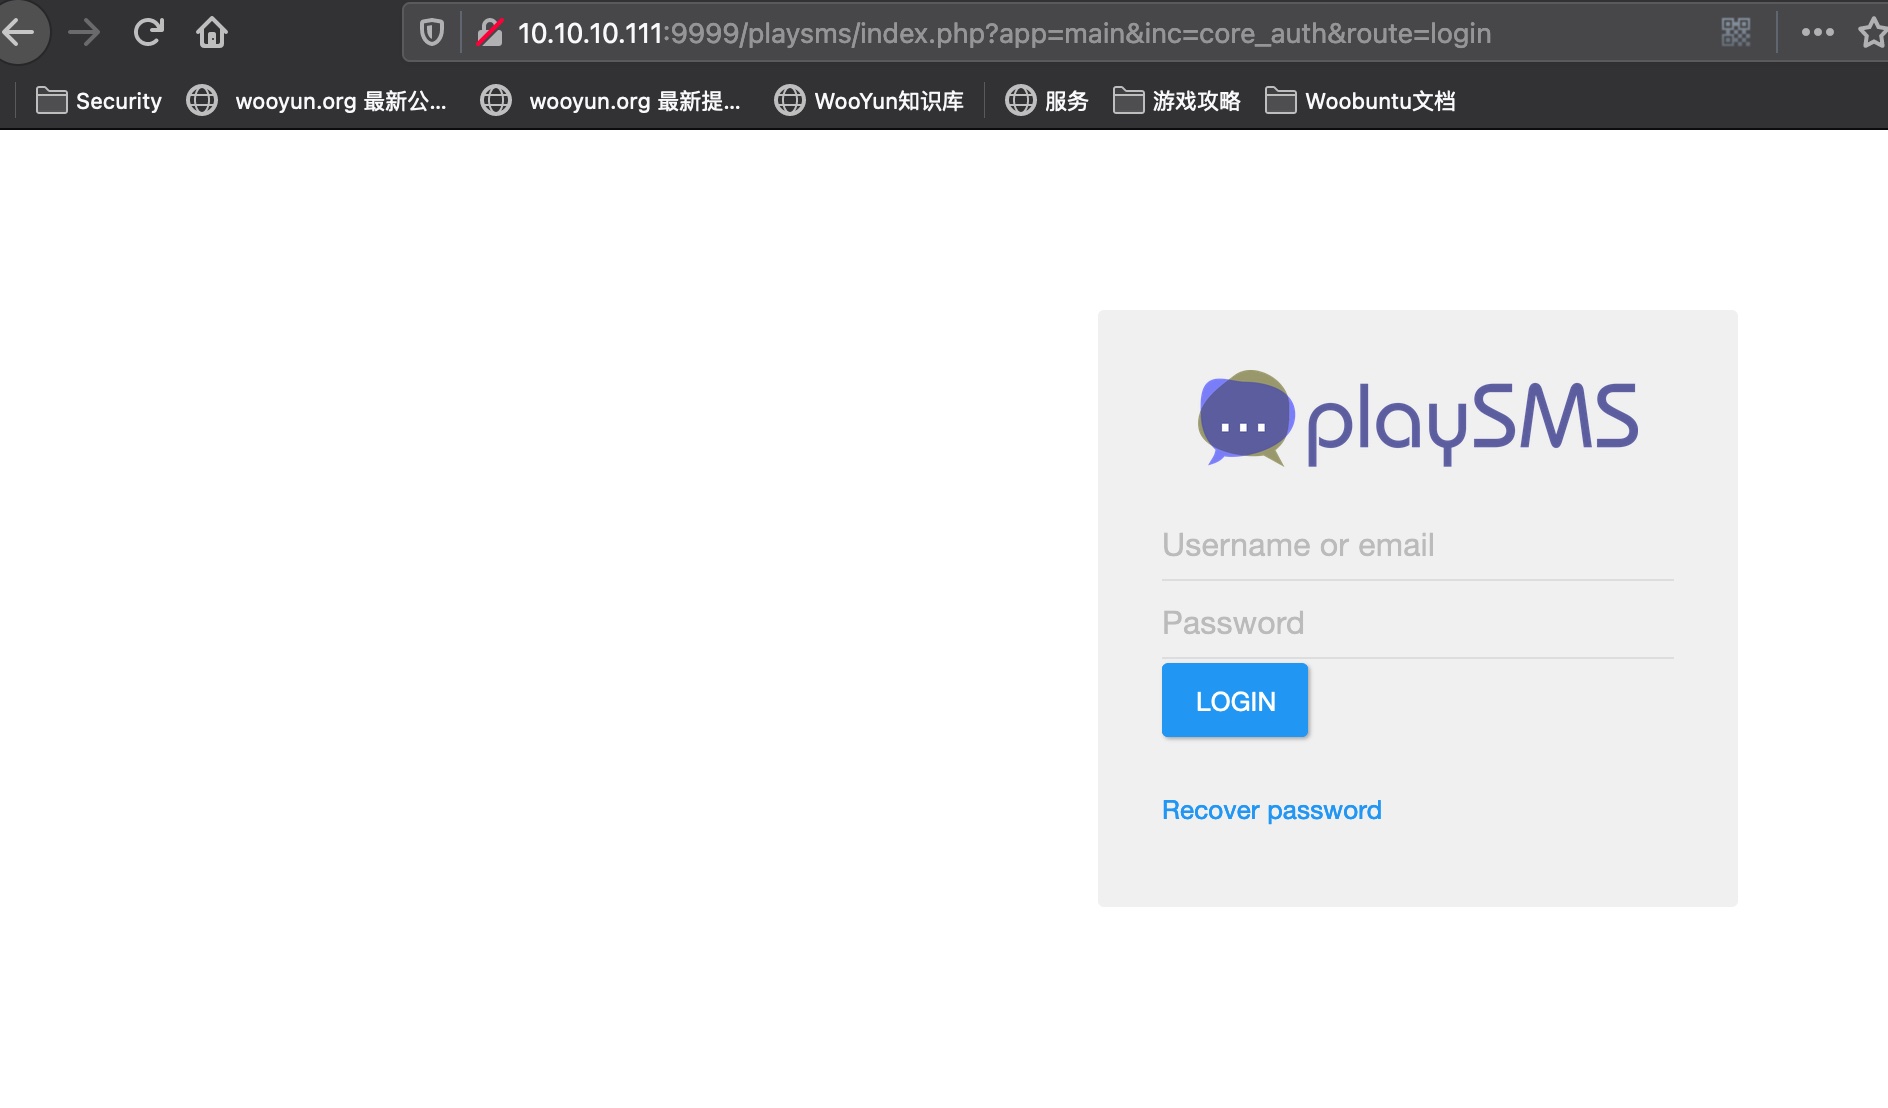The image size is (1888, 1108).
Task: Open the wooyun.org 最新提... bookmark
Action: tap(611, 101)
